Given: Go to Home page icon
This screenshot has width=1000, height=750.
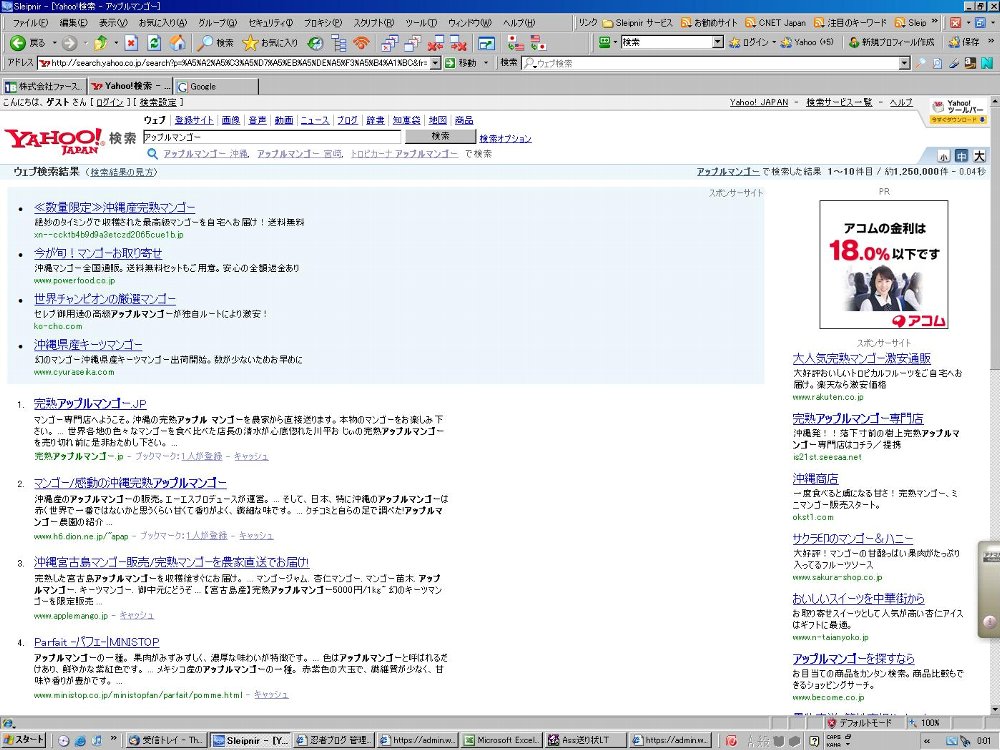Looking at the screenshot, I should (x=177, y=43).
